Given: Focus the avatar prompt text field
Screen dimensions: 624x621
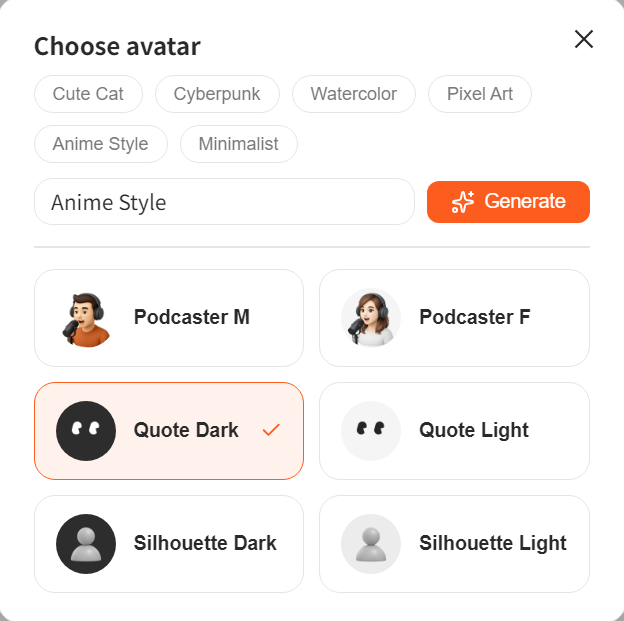Looking at the screenshot, I should coord(224,202).
